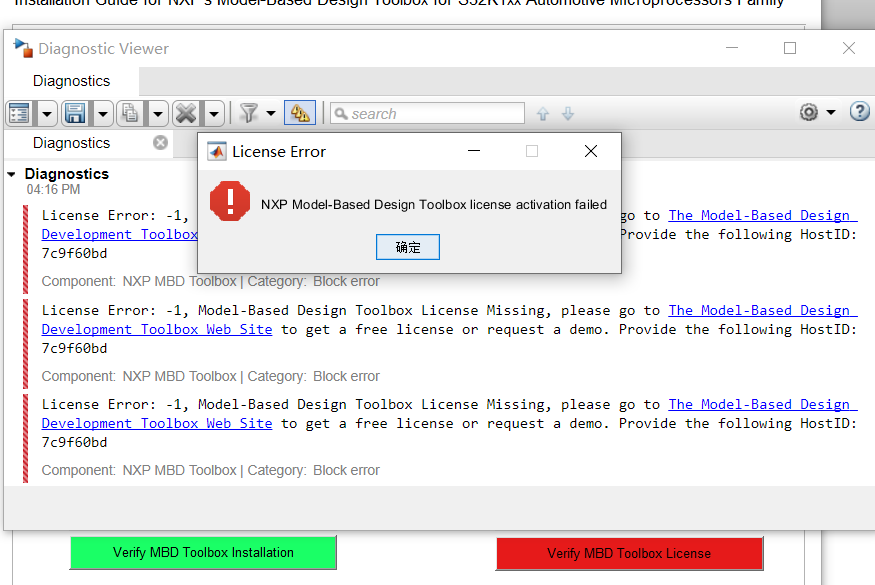This screenshot has height=585, width=875.
Task: Open the filter dropdown arrow
Action: (x=271, y=113)
